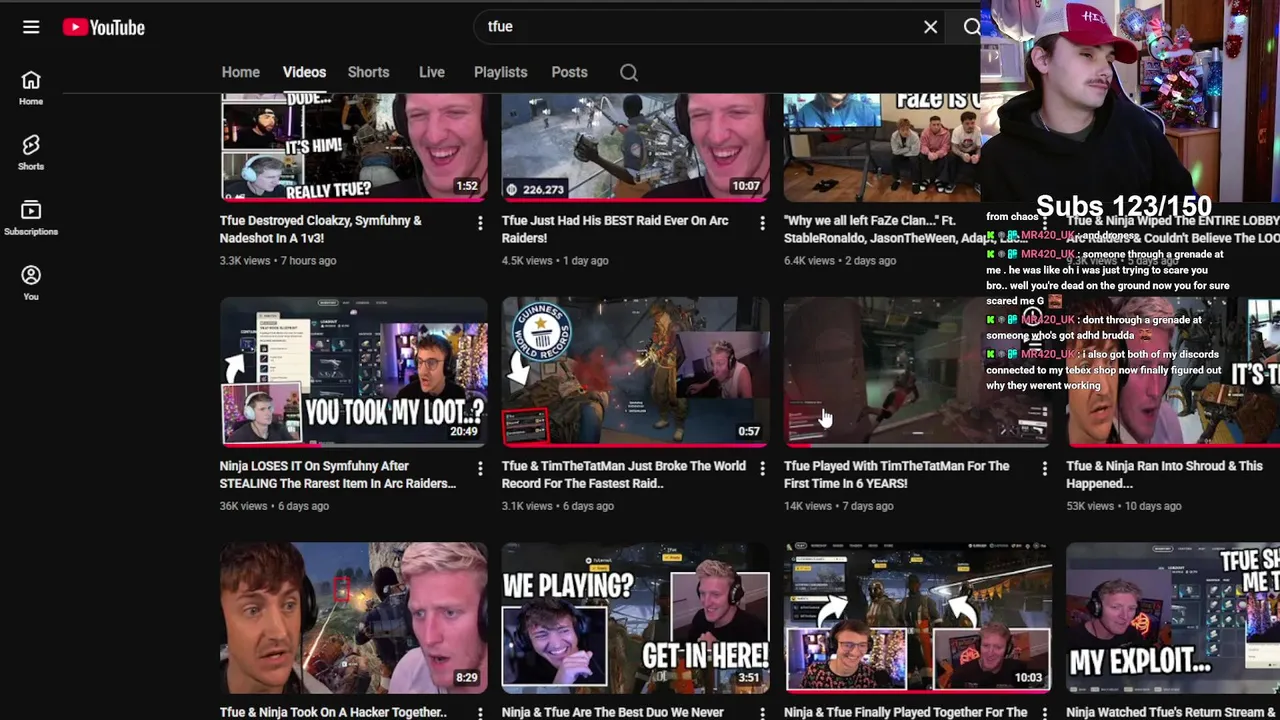Click the YouTube logo
Viewport: 1280px width, 720px height.
pyautogui.click(x=104, y=27)
